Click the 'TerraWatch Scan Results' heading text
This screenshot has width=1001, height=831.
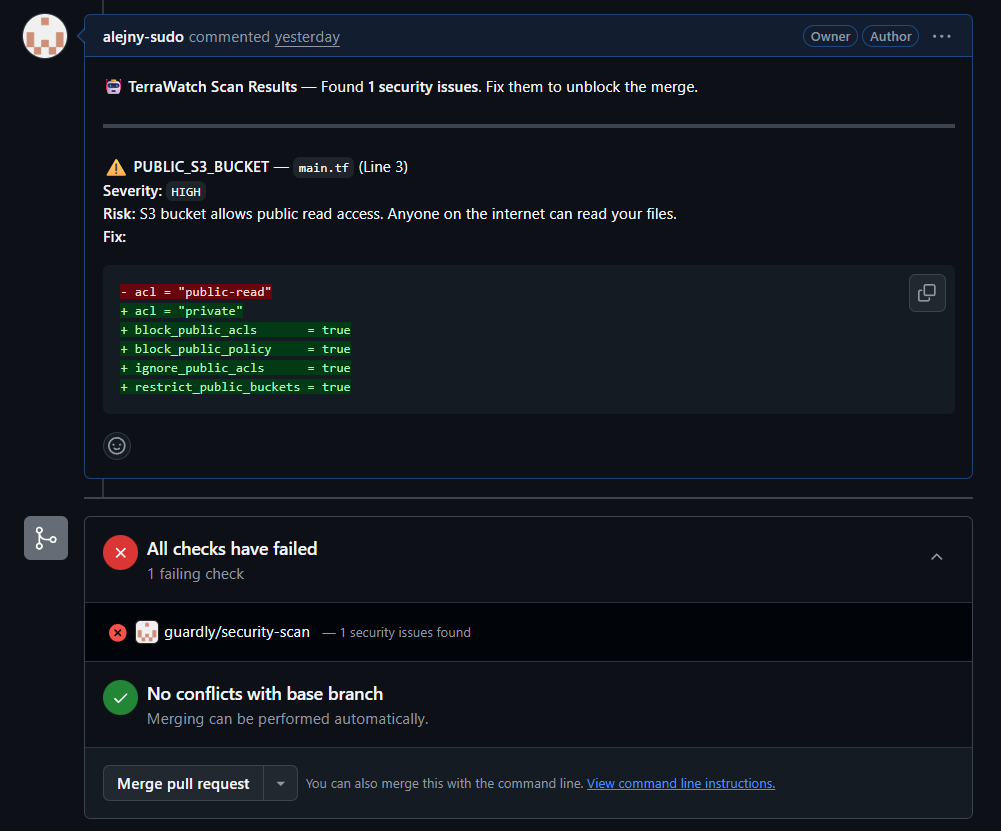point(213,87)
